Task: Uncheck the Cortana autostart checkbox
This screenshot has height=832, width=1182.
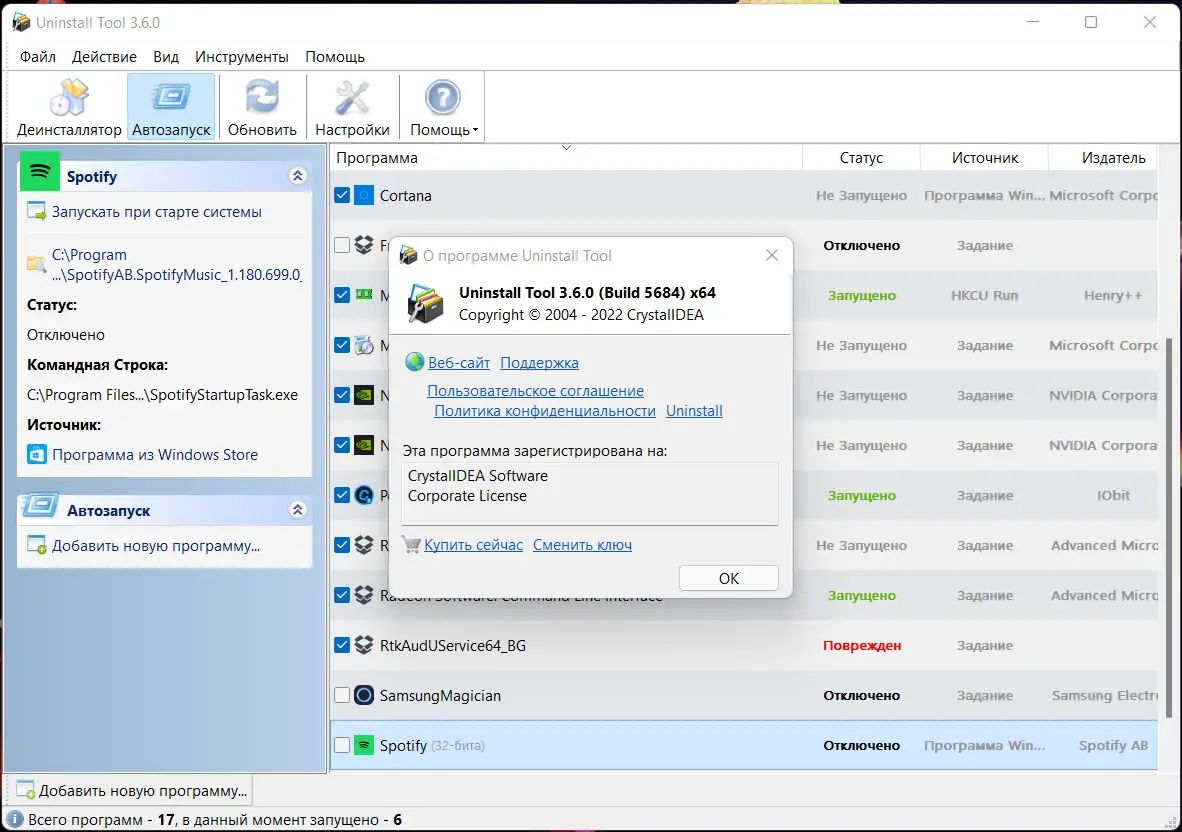Action: coord(341,195)
